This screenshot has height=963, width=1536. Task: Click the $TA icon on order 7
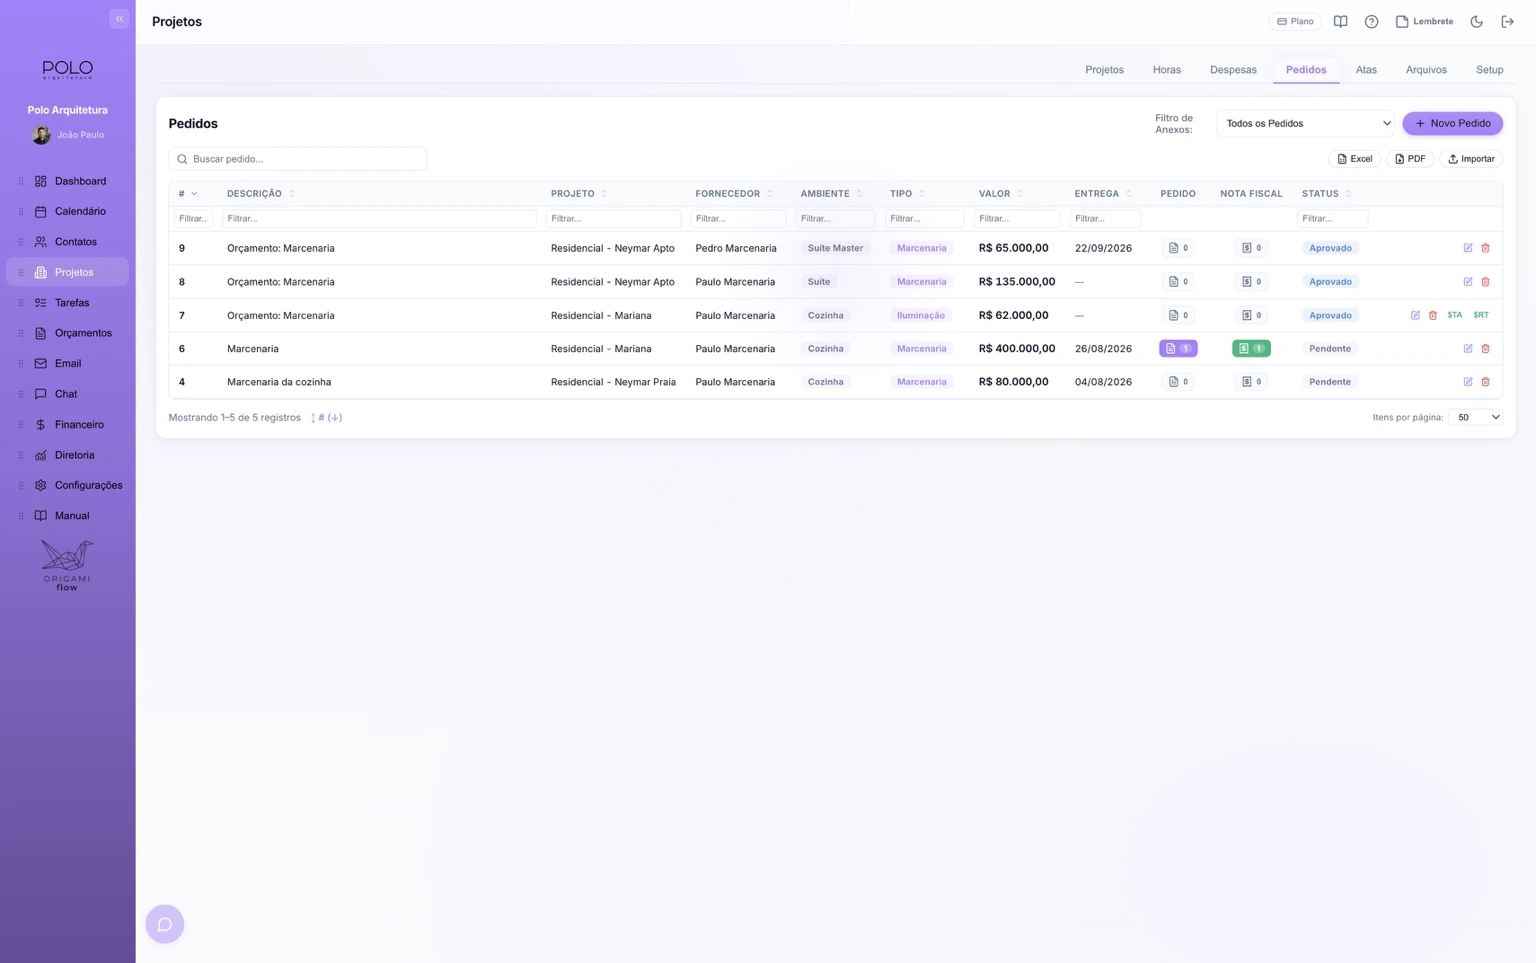(1454, 315)
